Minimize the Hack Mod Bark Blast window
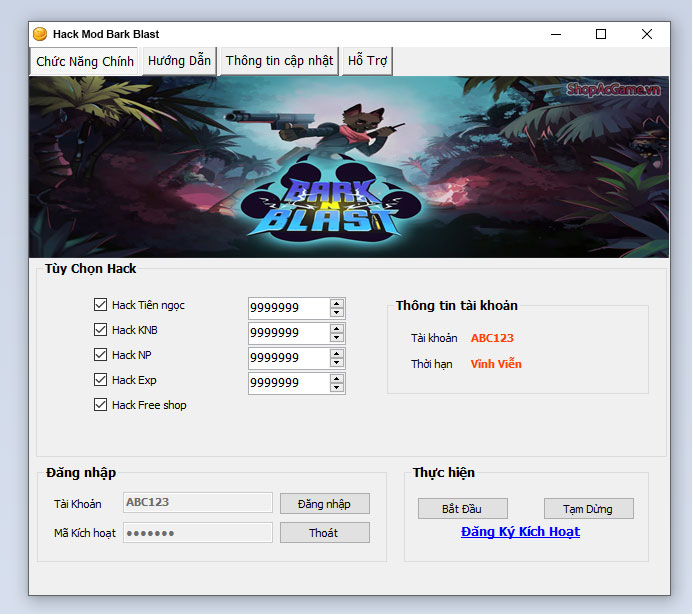This screenshot has width=693, height=616. (x=556, y=34)
